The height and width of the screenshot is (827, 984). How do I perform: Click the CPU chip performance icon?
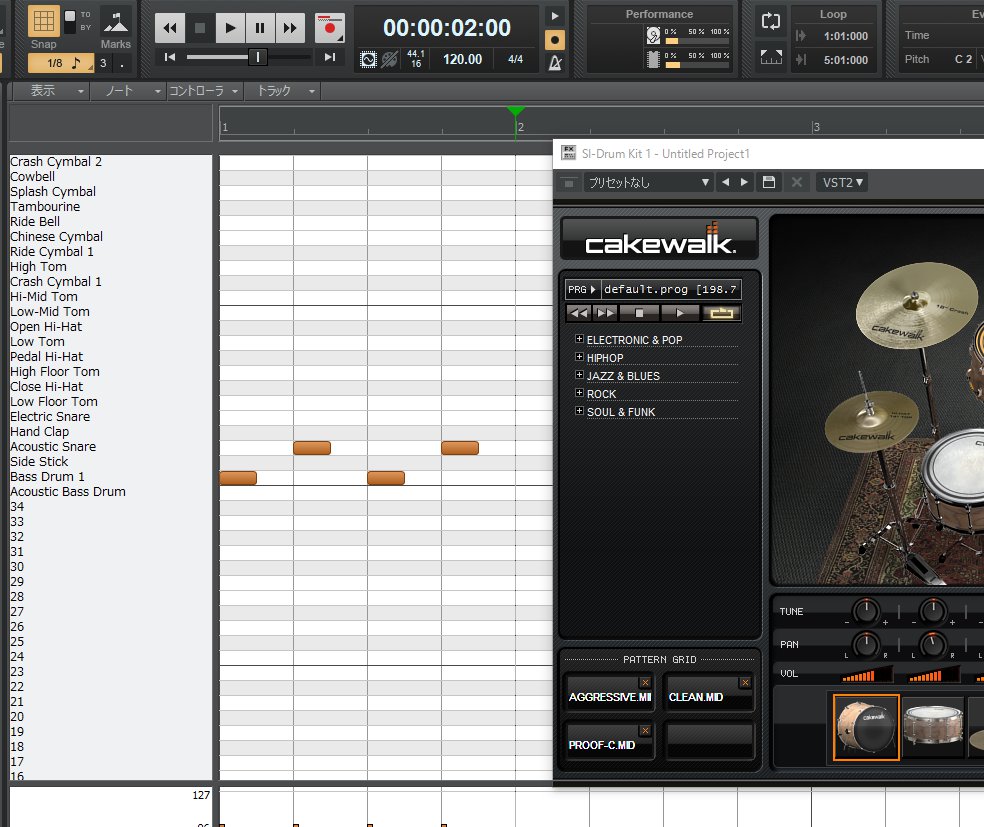[x=653, y=60]
